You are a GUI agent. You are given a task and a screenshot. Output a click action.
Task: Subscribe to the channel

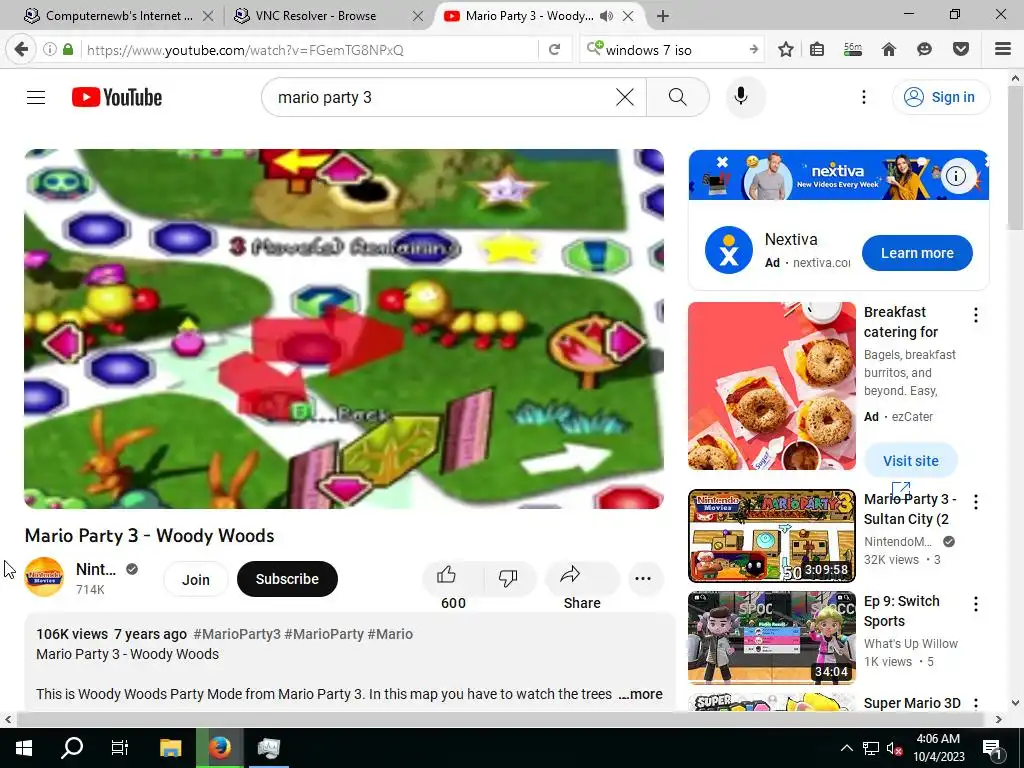[x=287, y=579]
